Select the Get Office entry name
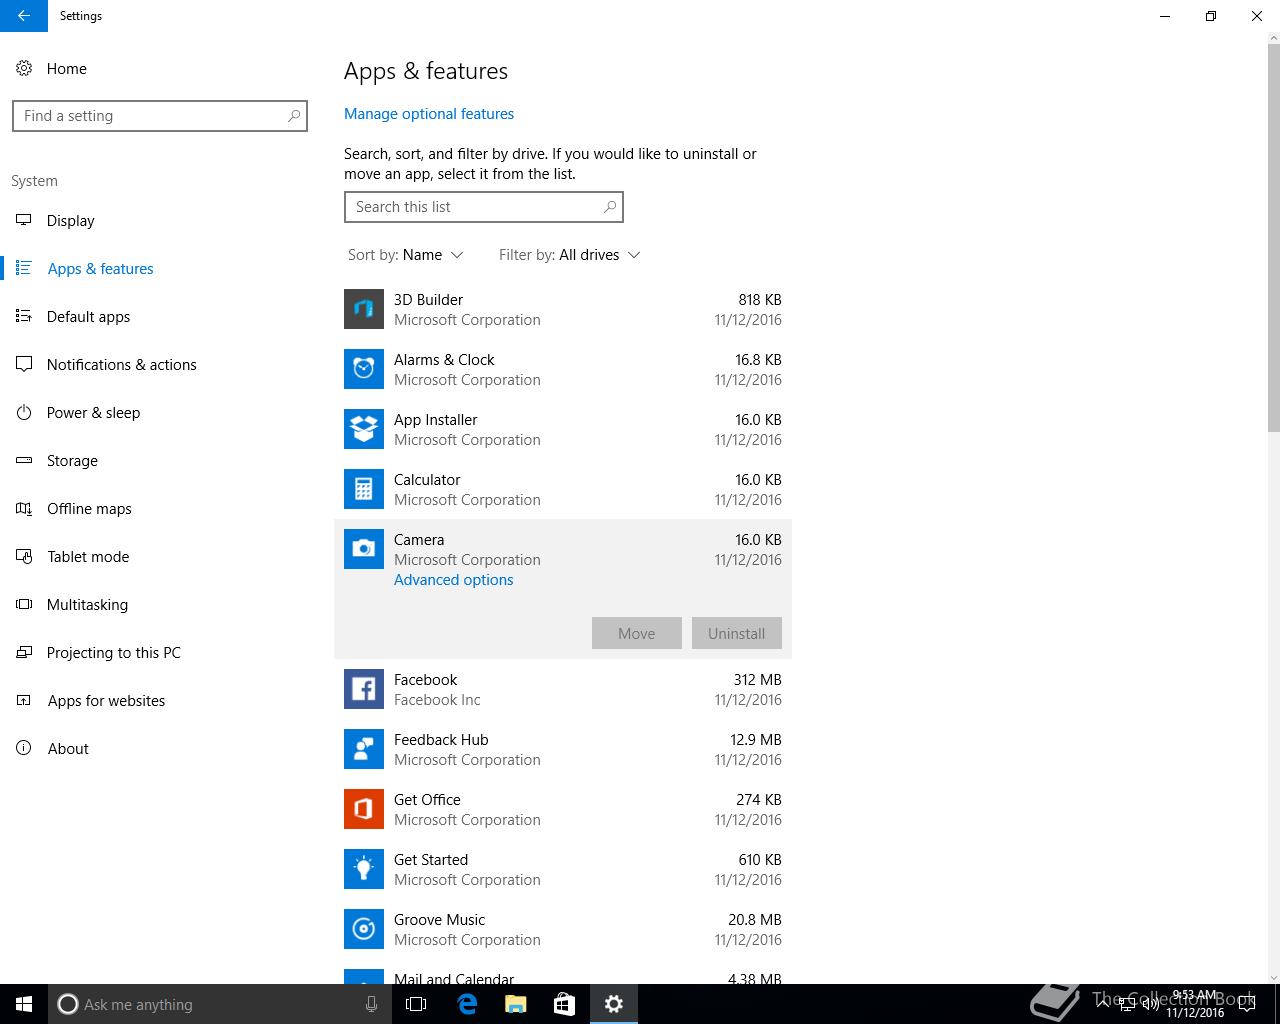 tap(427, 800)
